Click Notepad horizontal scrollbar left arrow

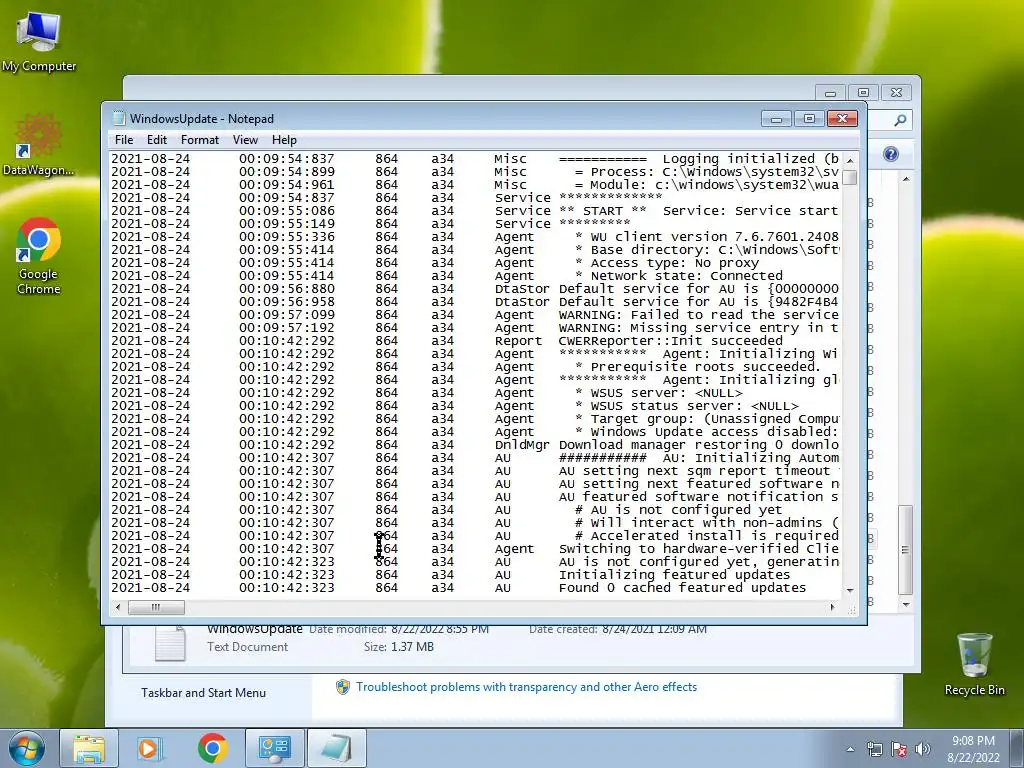point(118,607)
